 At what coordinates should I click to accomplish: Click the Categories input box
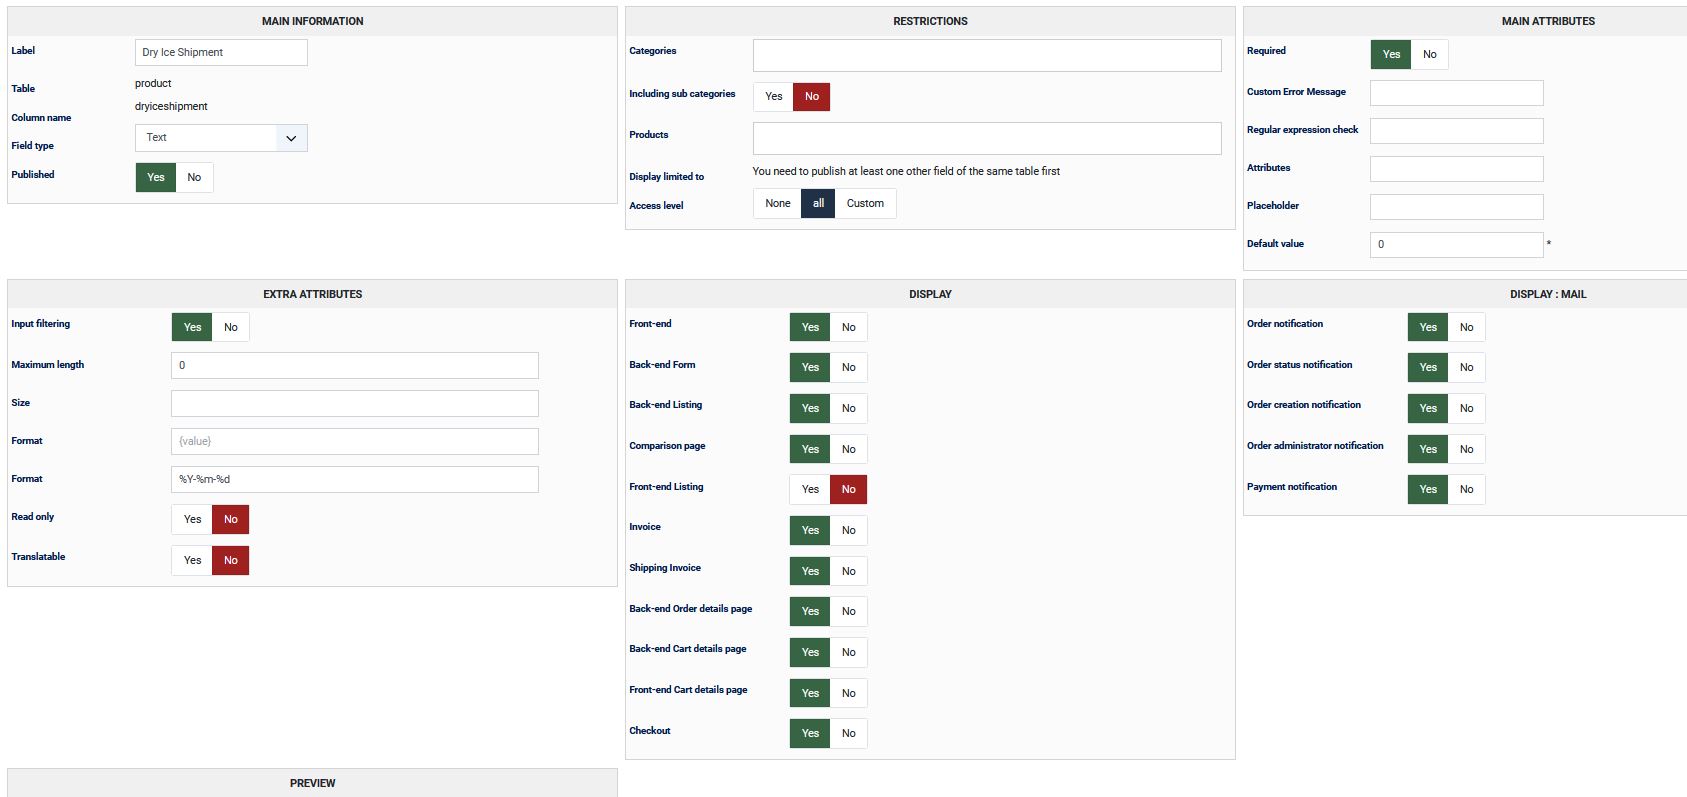[x=986, y=55]
